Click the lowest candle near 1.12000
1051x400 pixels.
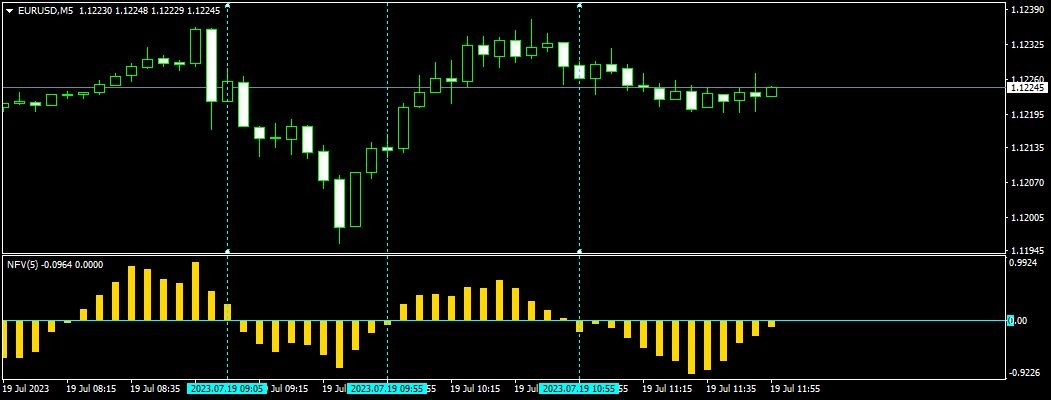click(x=340, y=205)
